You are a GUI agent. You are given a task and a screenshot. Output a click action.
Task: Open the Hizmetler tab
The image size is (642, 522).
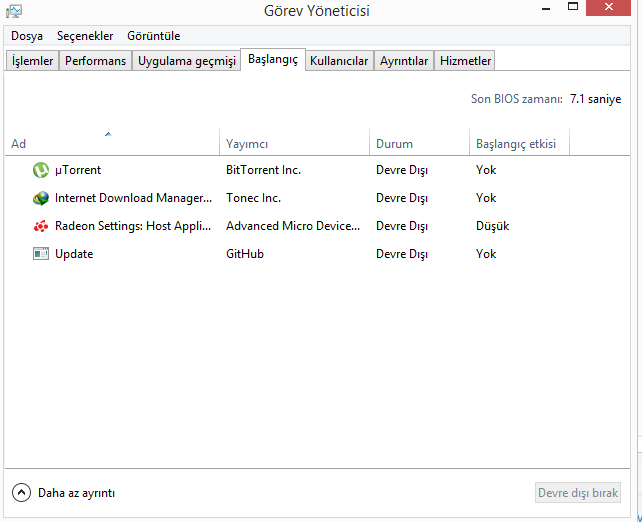[x=466, y=61]
